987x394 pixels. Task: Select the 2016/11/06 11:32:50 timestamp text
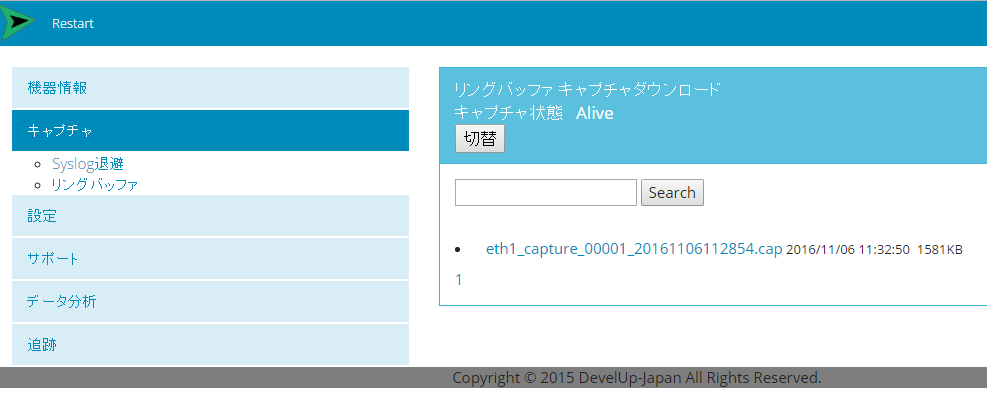pos(848,250)
